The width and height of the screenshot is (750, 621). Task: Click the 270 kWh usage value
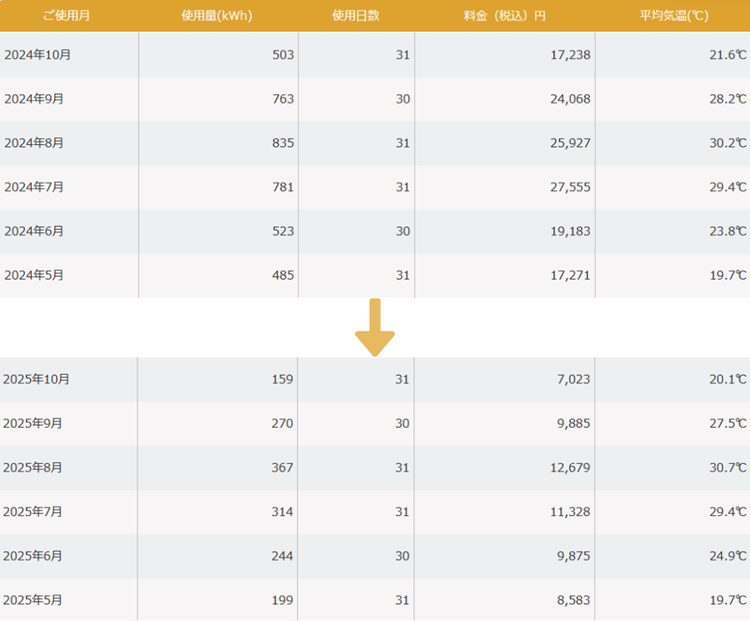[283, 424]
